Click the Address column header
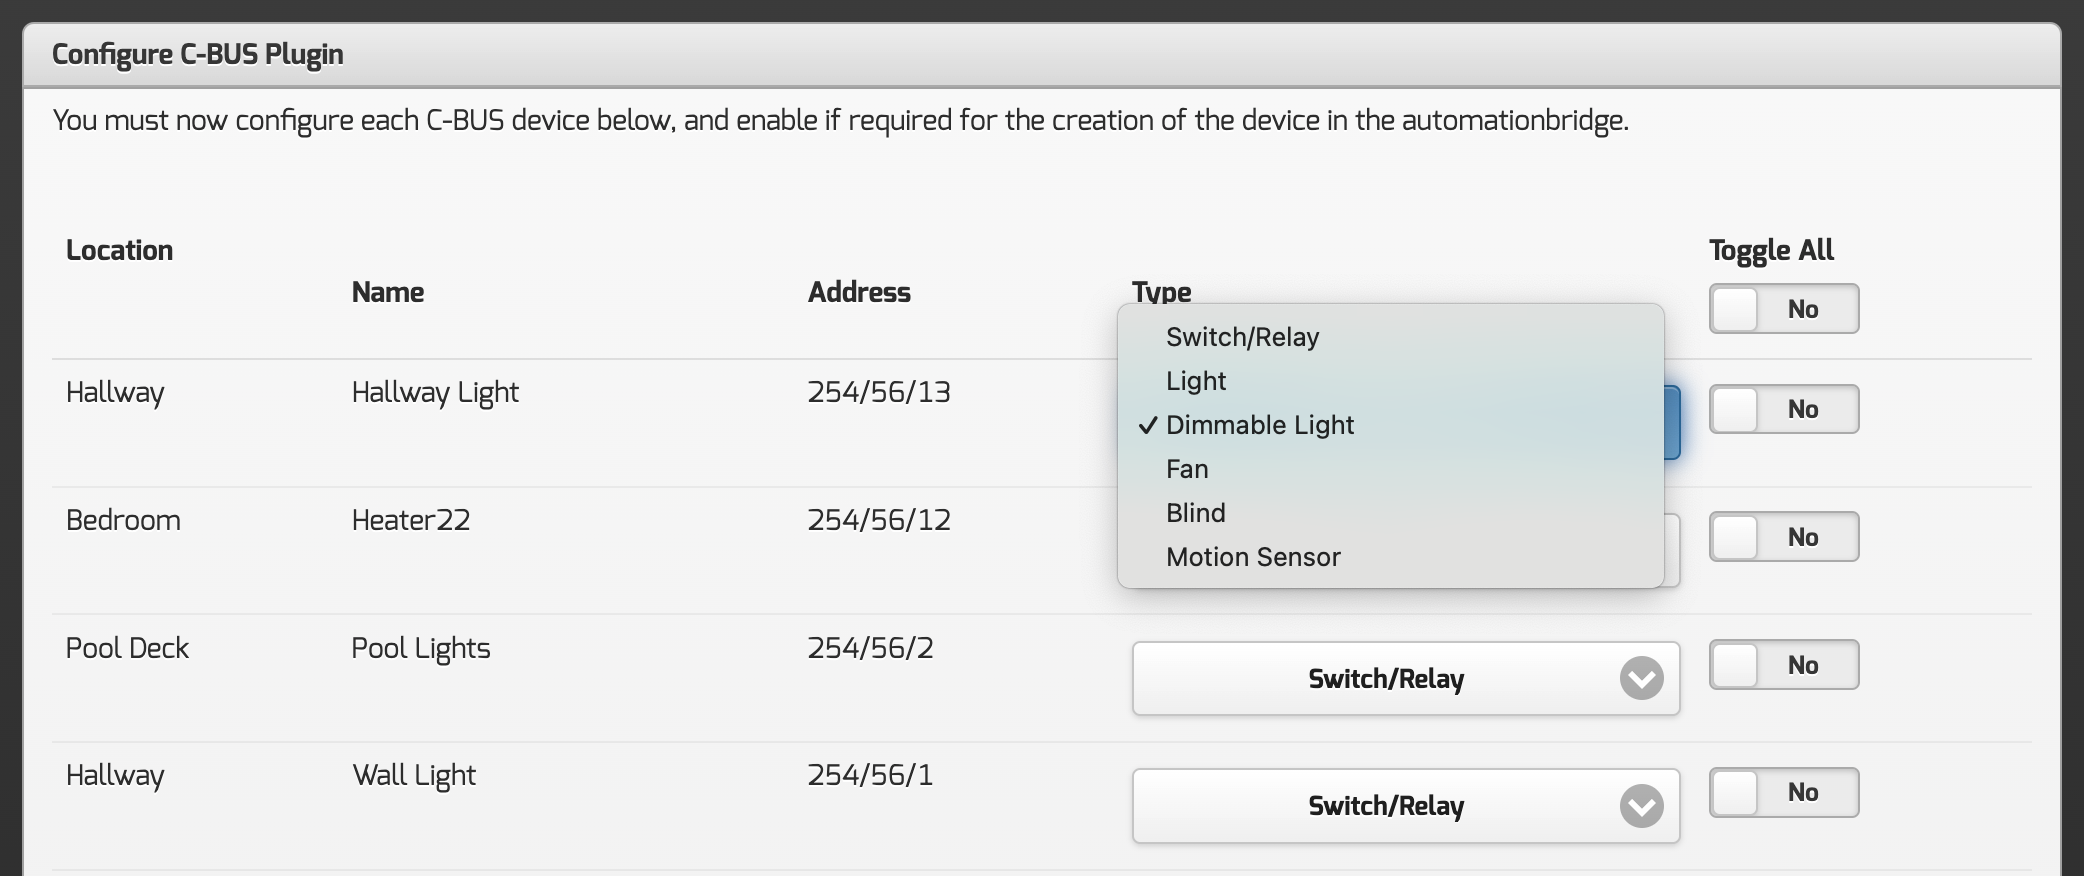 coord(859,292)
